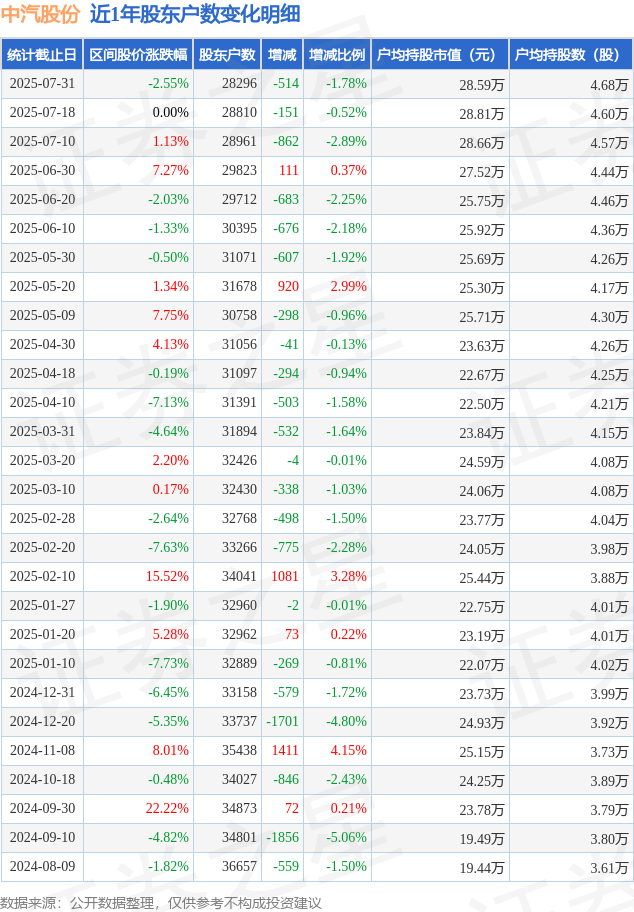Click the 中汽股份 title text
The height and width of the screenshot is (912, 634).
point(40,14)
